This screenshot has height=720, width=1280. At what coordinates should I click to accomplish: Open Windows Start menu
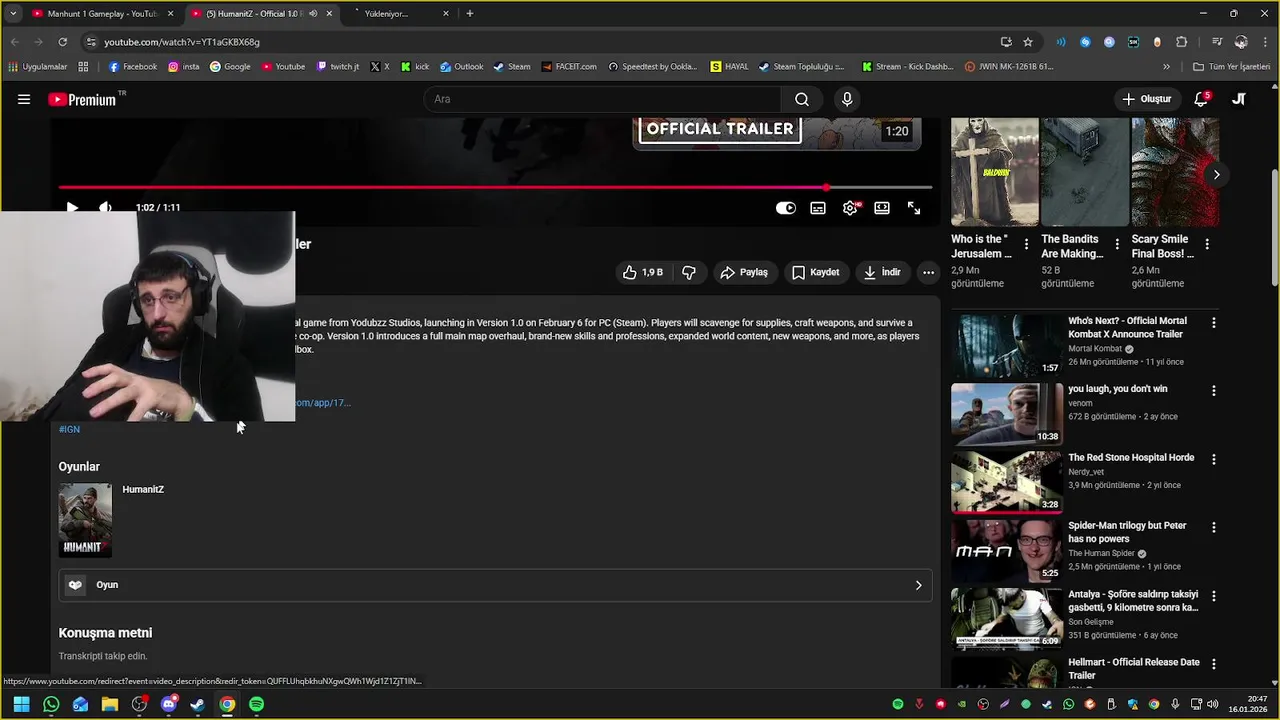[21, 704]
